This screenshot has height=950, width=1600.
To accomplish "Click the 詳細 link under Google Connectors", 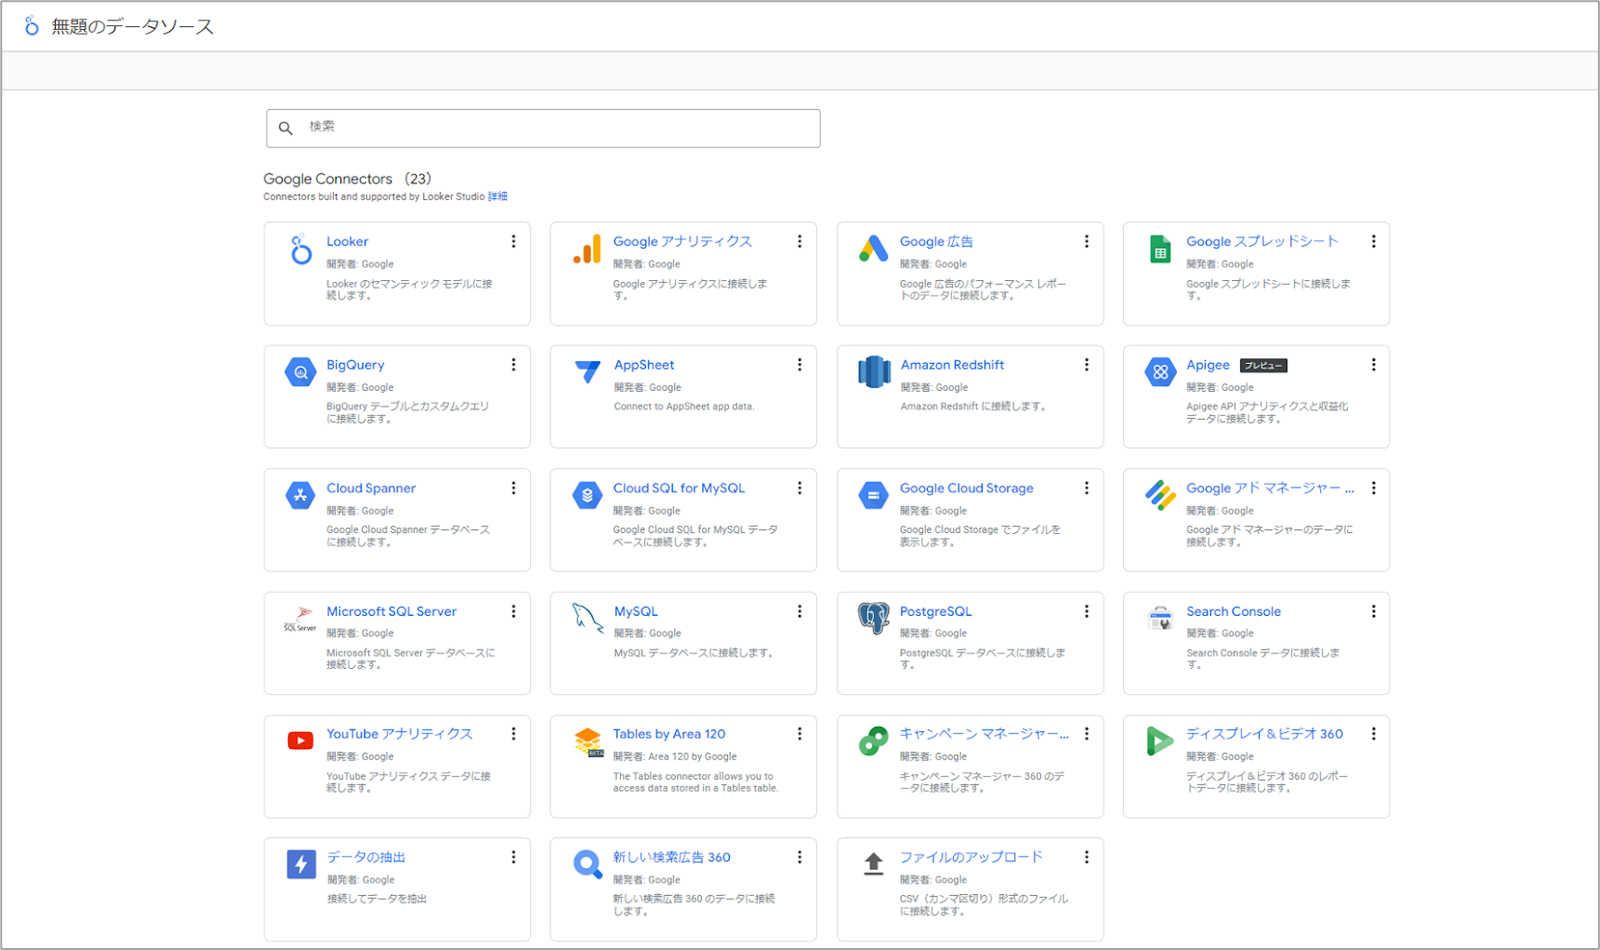I will (498, 197).
